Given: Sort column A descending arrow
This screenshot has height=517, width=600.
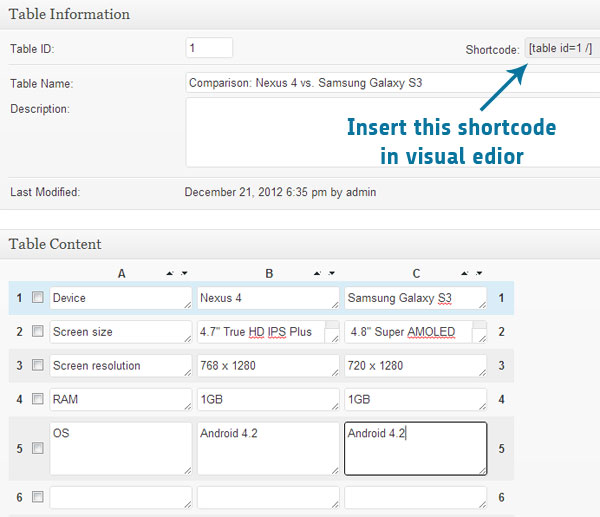Looking at the screenshot, I should coord(184,273).
